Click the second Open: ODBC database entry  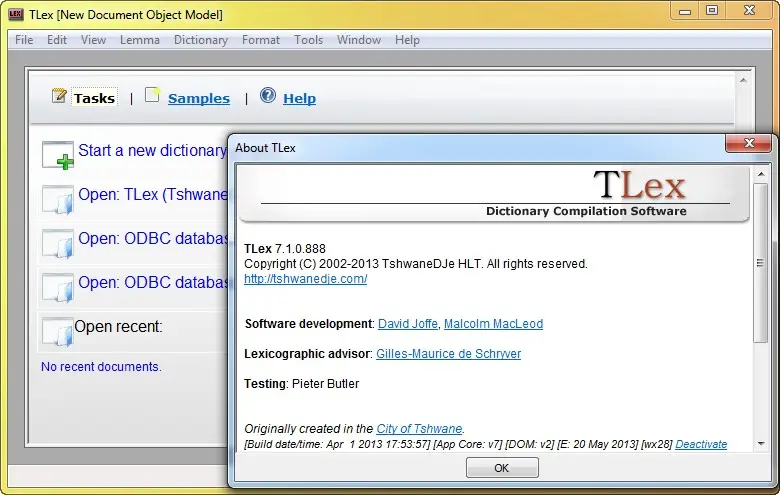(x=153, y=283)
